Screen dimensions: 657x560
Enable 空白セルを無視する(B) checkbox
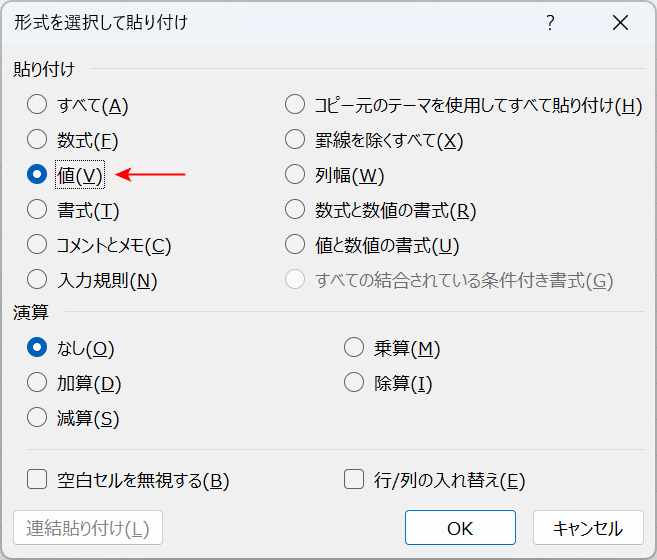click(37, 480)
